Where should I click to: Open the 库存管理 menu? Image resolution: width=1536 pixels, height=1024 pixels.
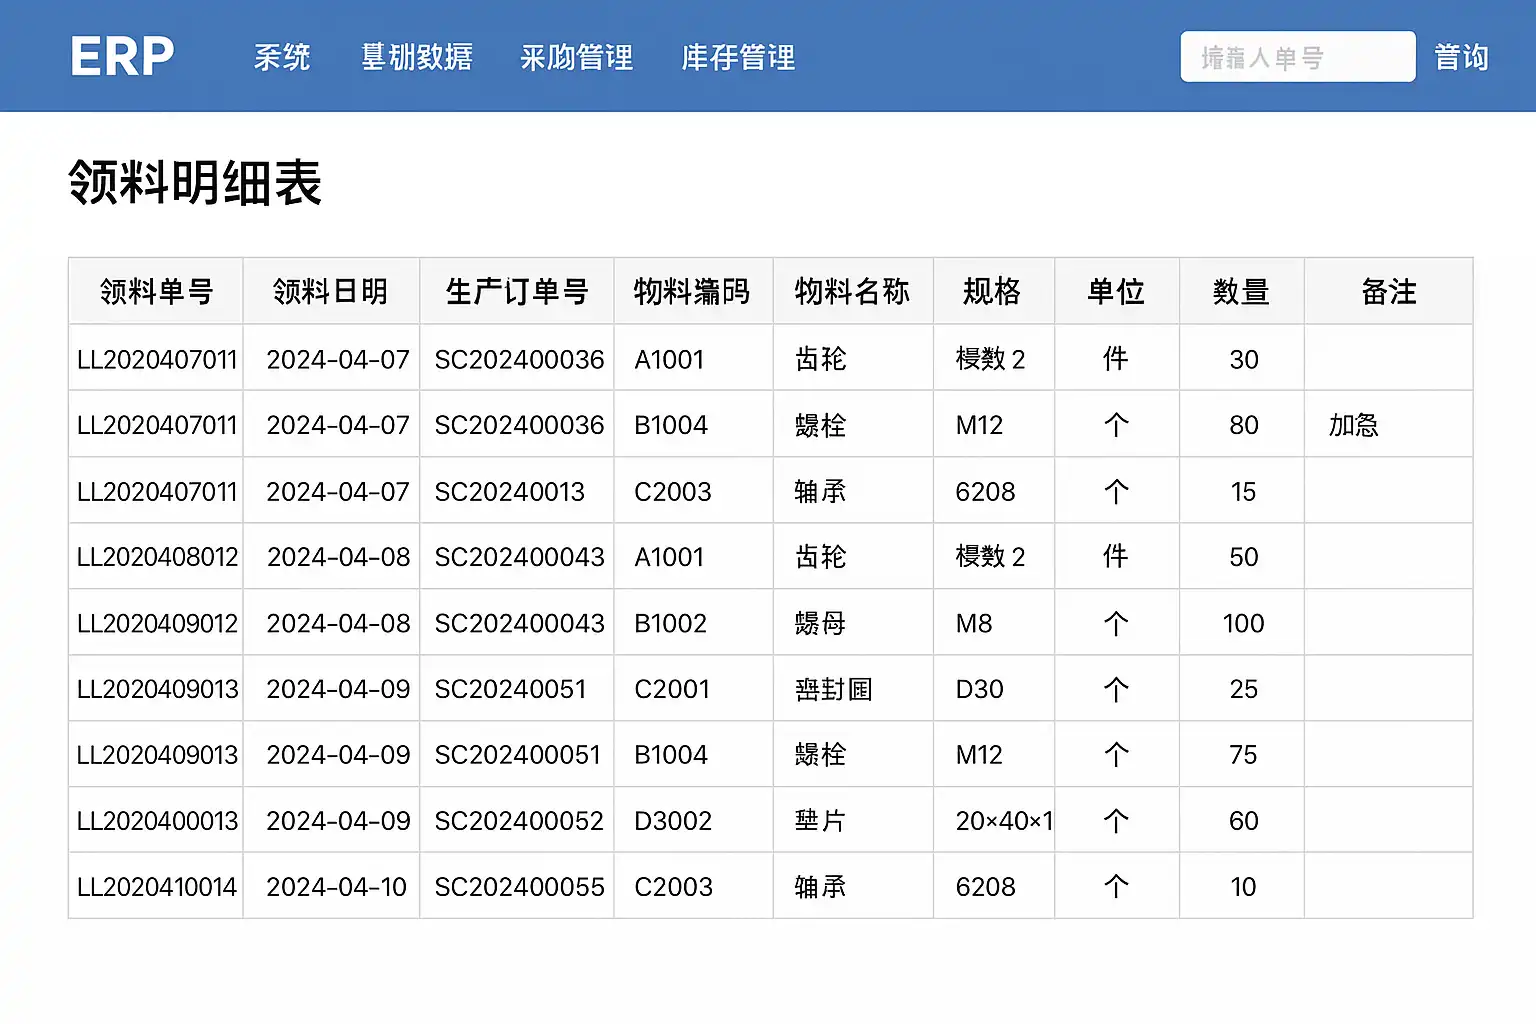(738, 58)
